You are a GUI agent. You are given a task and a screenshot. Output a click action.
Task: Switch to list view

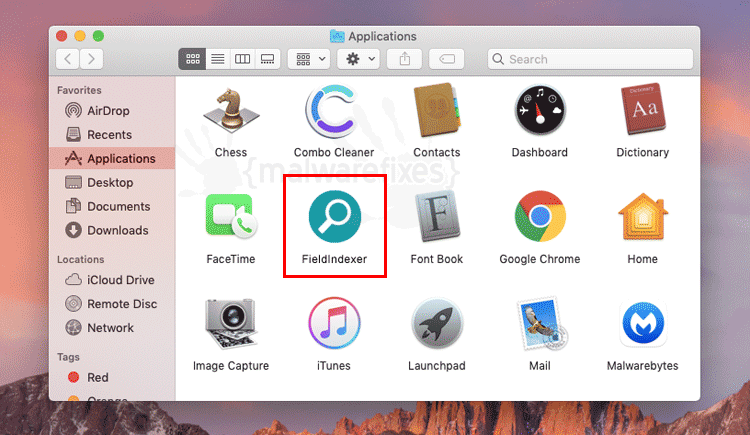tap(218, 59)
